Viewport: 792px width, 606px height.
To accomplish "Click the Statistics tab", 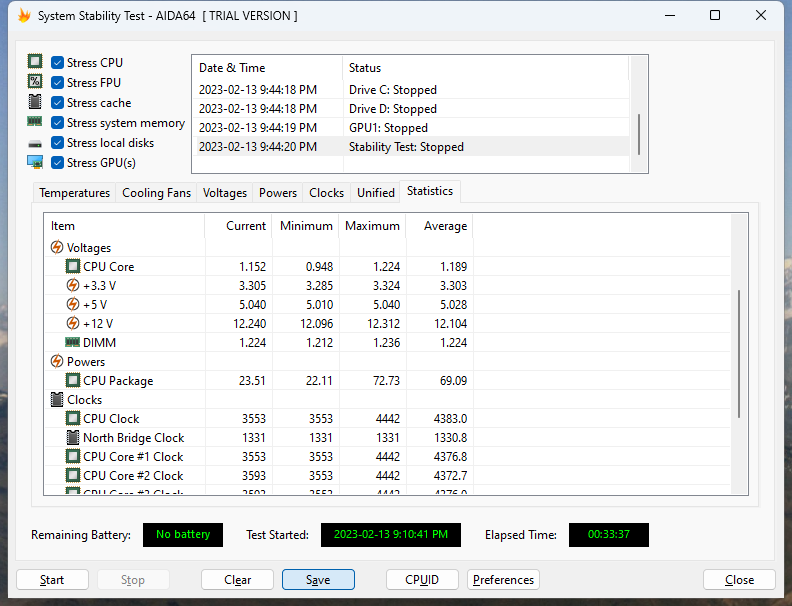I will (x=430, y=191).
